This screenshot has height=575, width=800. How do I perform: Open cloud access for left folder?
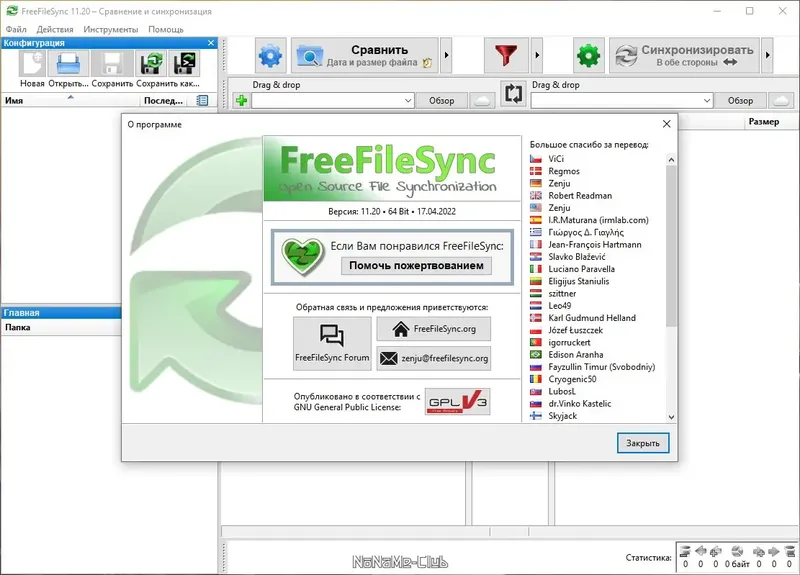(x=482, y=101)
